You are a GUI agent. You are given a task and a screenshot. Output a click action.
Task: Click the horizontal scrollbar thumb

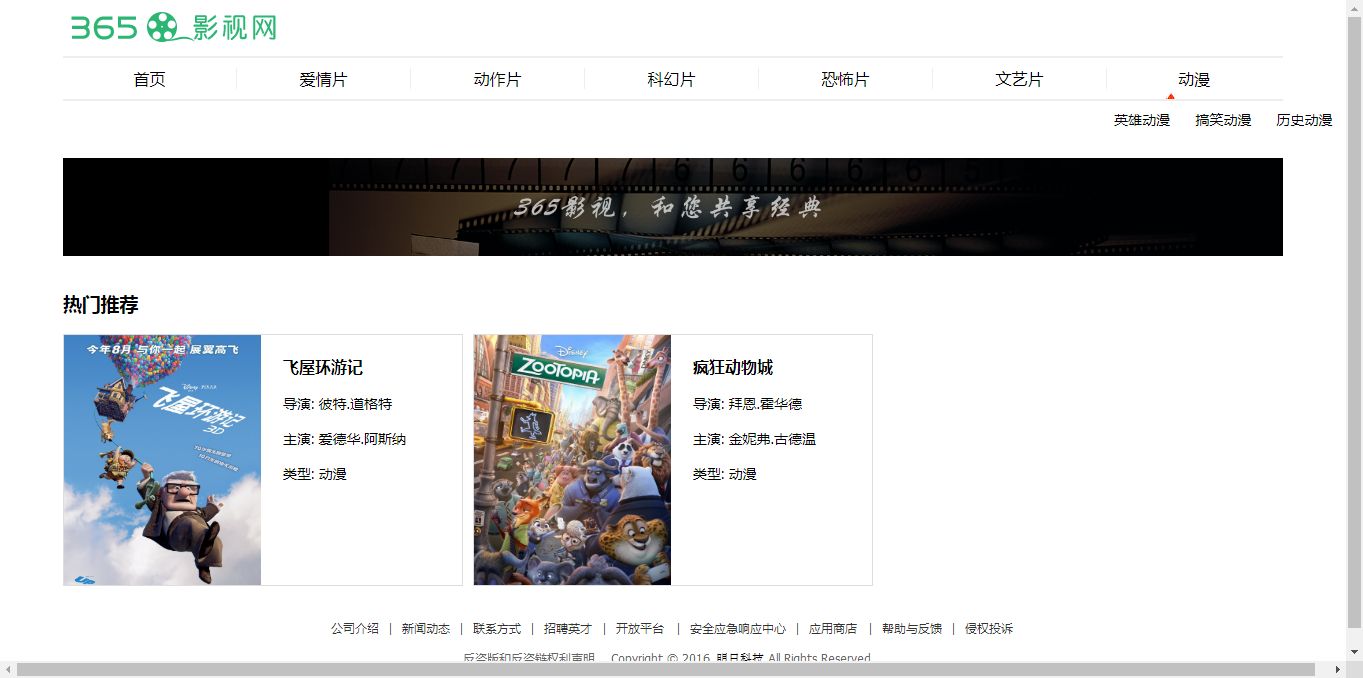click(x=666, y=669)
